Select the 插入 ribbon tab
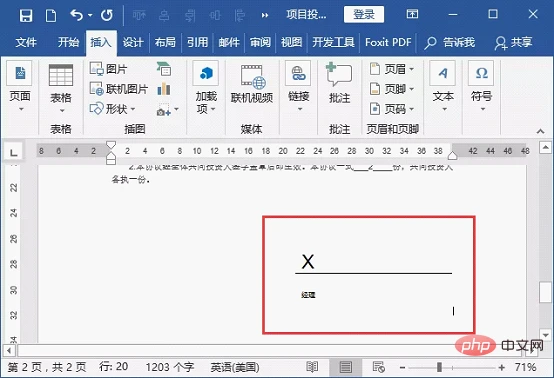 pyautogui.click(x=101, y=43)
